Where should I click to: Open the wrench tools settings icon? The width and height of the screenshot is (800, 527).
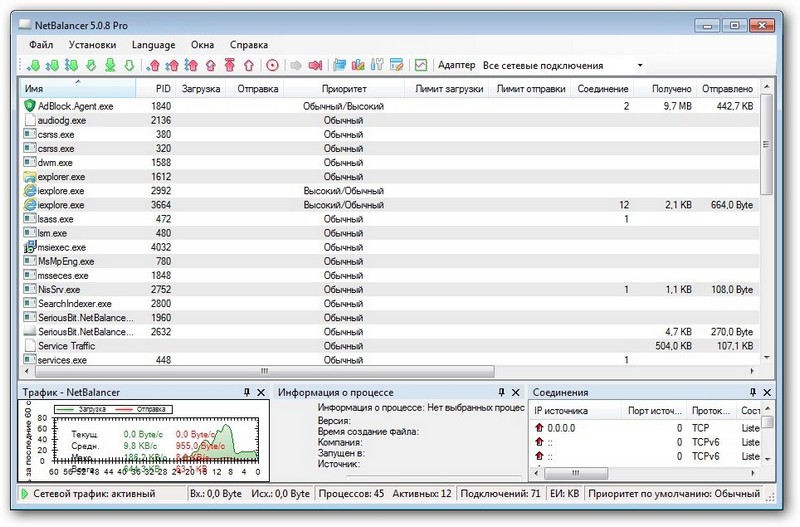tap(377, 65)
